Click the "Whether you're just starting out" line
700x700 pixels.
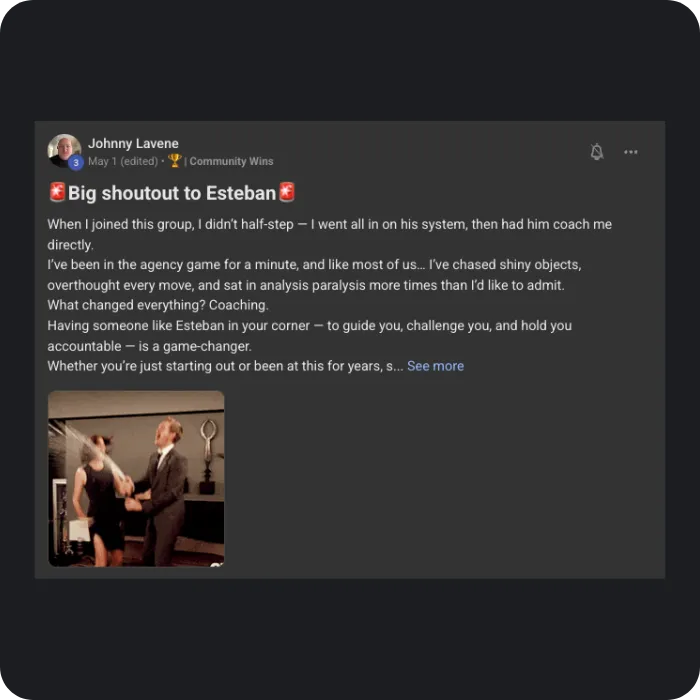pos(225,366)
